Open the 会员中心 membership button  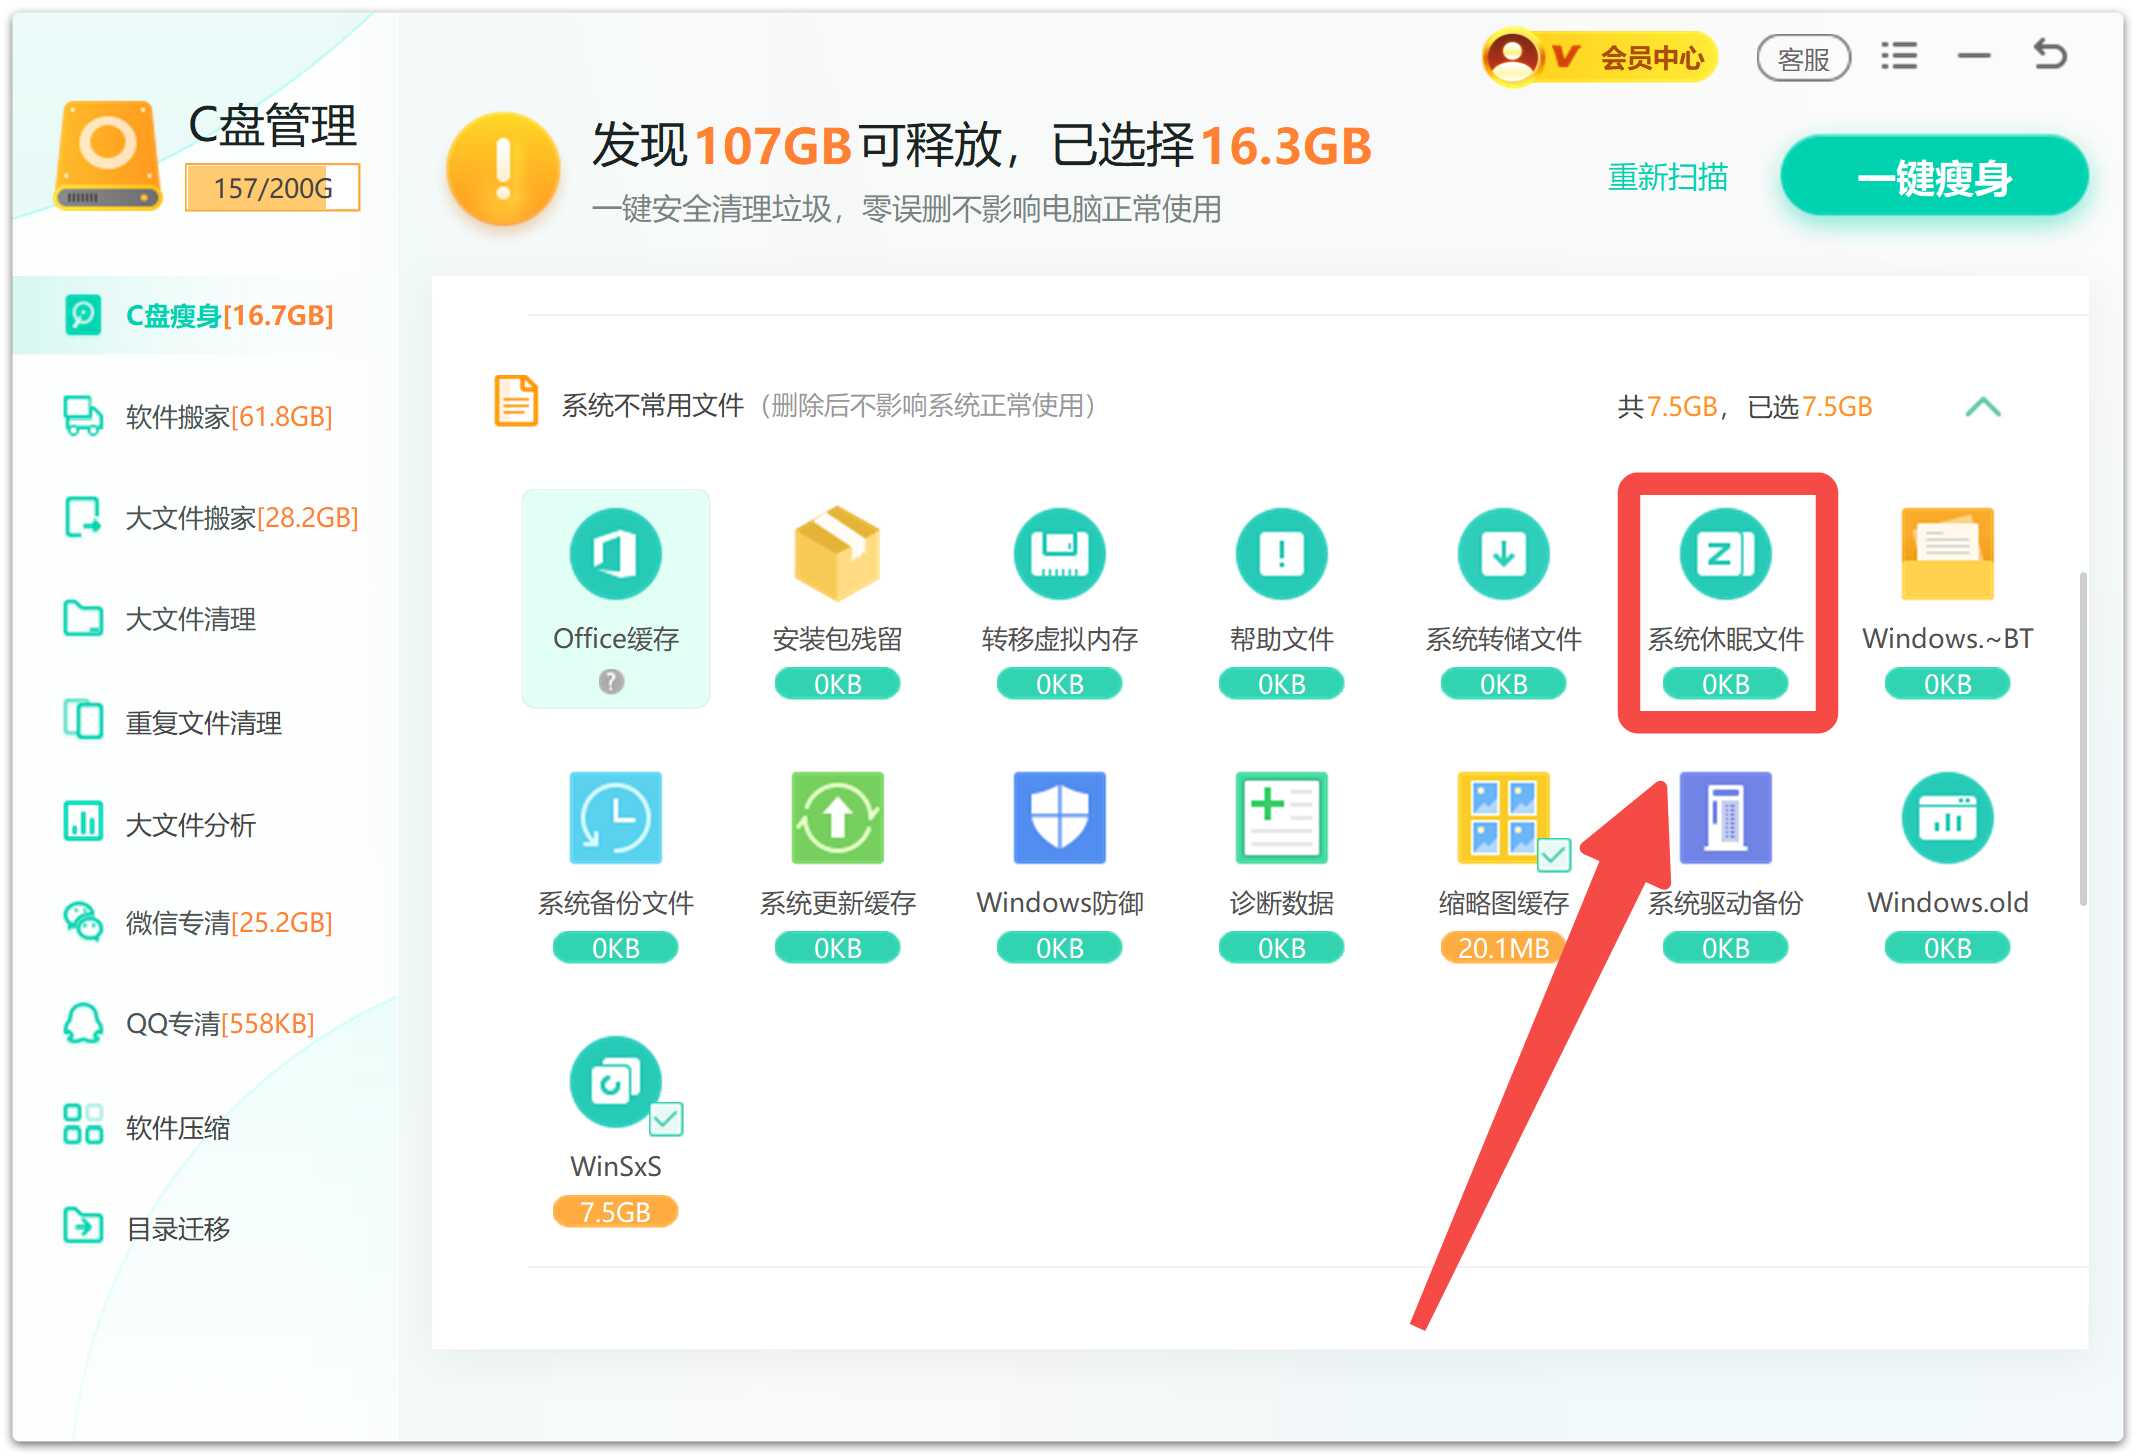(x=1600, y=57)
